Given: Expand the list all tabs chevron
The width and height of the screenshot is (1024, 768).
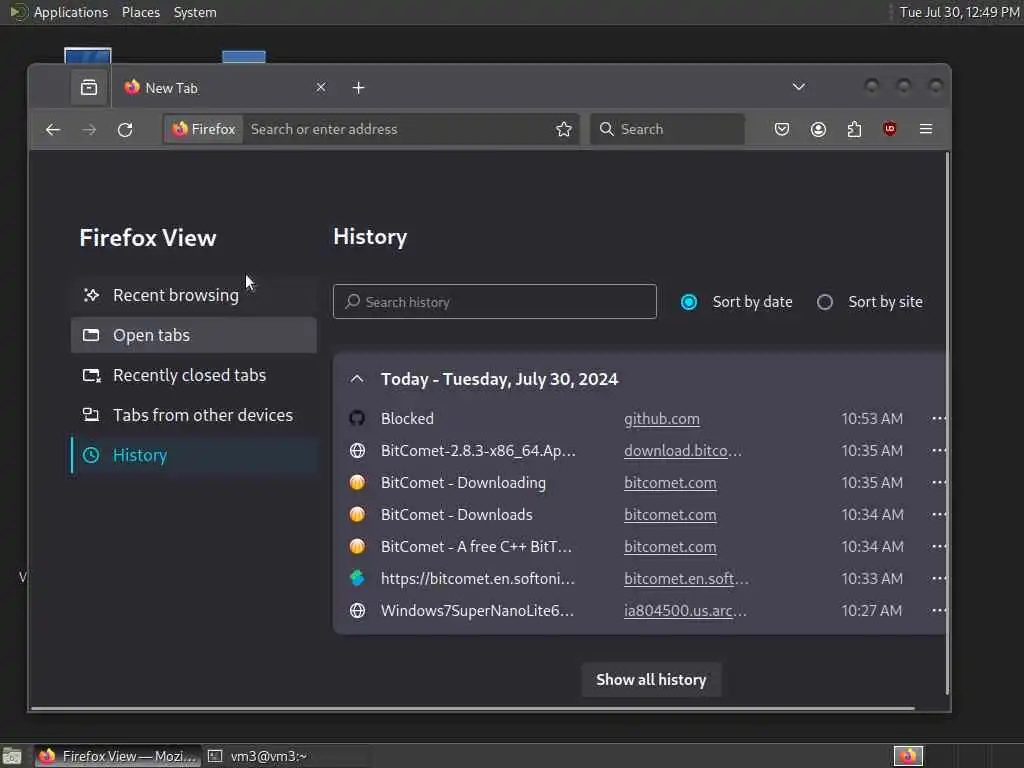Looking at the screenshot, I should (x=799, y=87).
